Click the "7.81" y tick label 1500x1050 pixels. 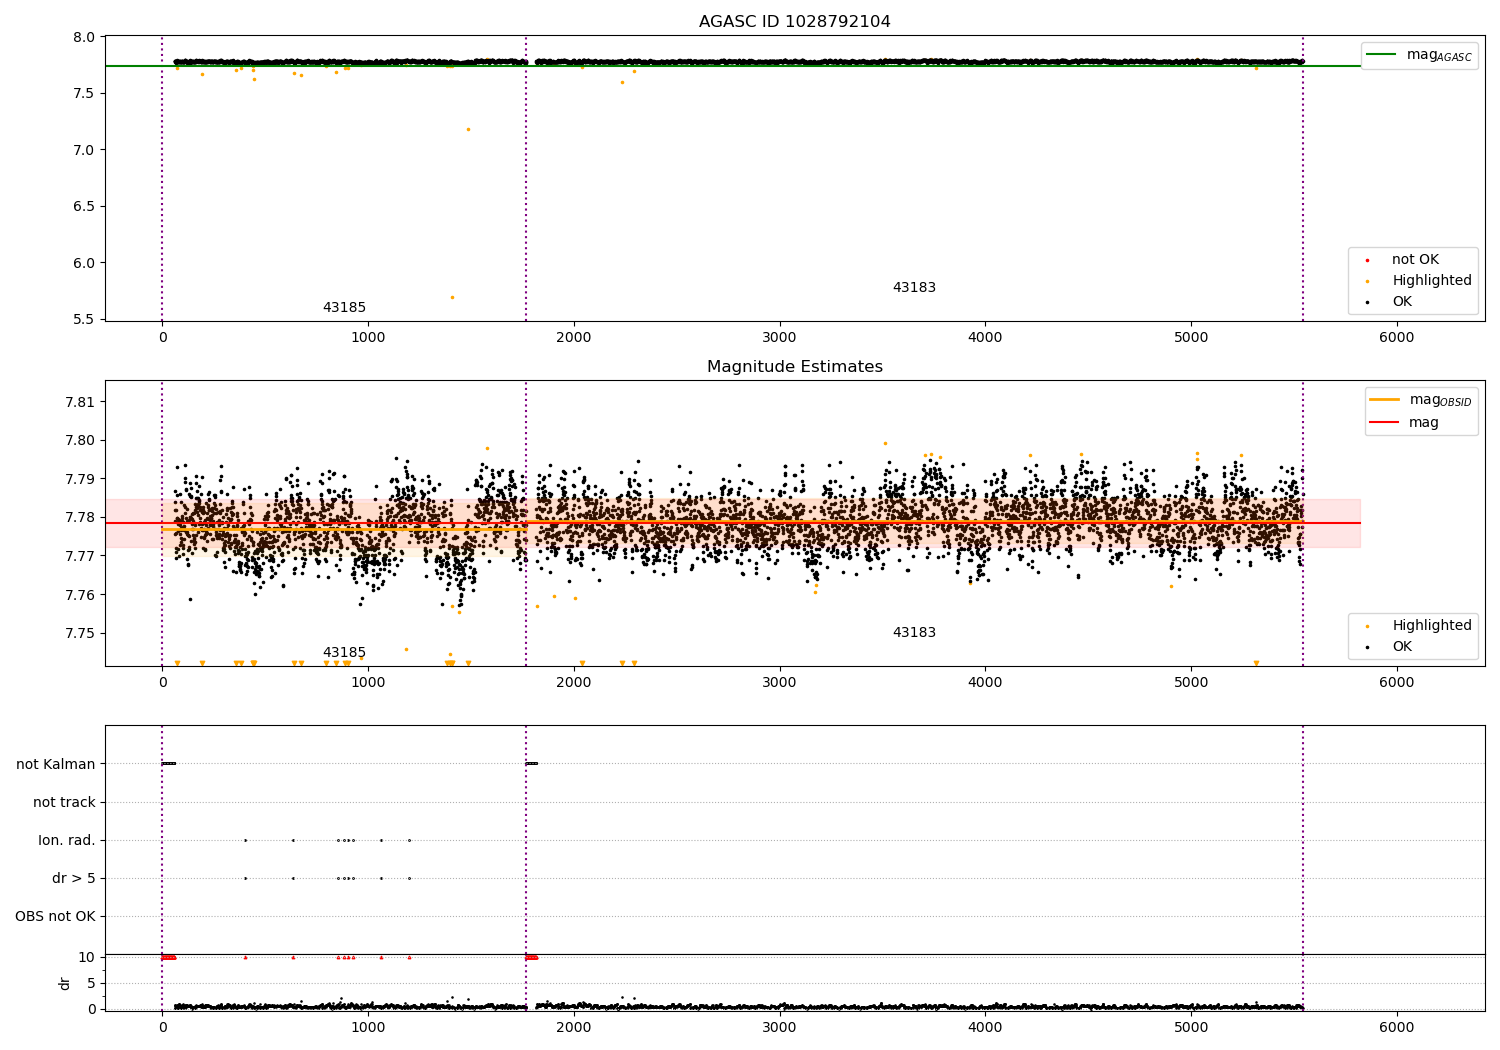tap(80, 402)
